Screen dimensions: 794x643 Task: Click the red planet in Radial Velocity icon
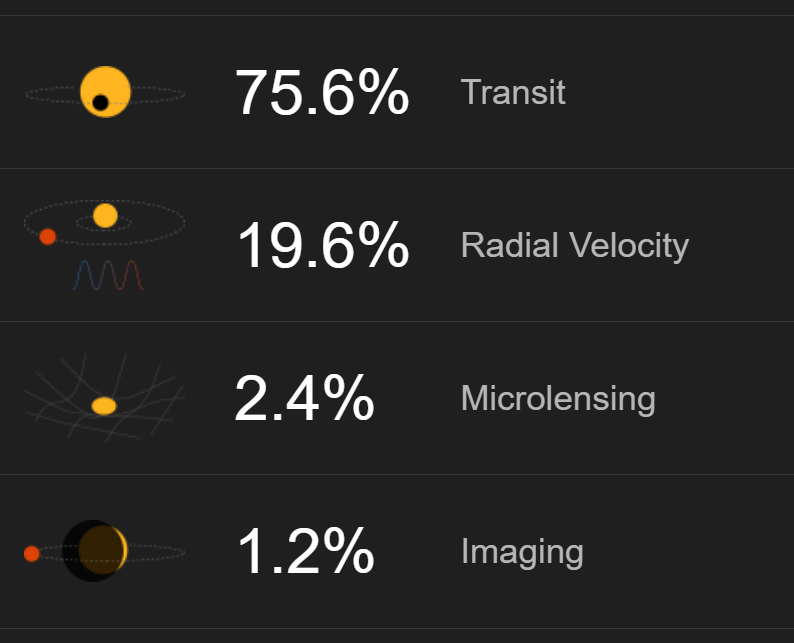pos(48,236)
